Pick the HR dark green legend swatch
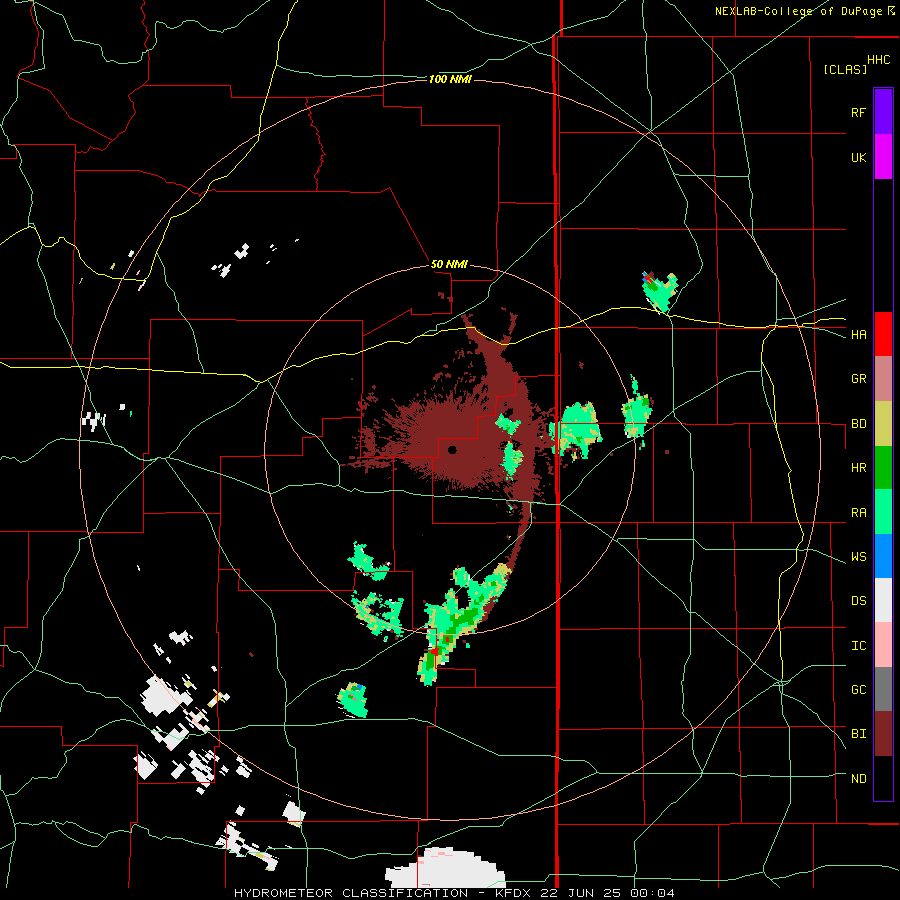The width and height of the screenshot is (900, 900). [x=883, y=468]
